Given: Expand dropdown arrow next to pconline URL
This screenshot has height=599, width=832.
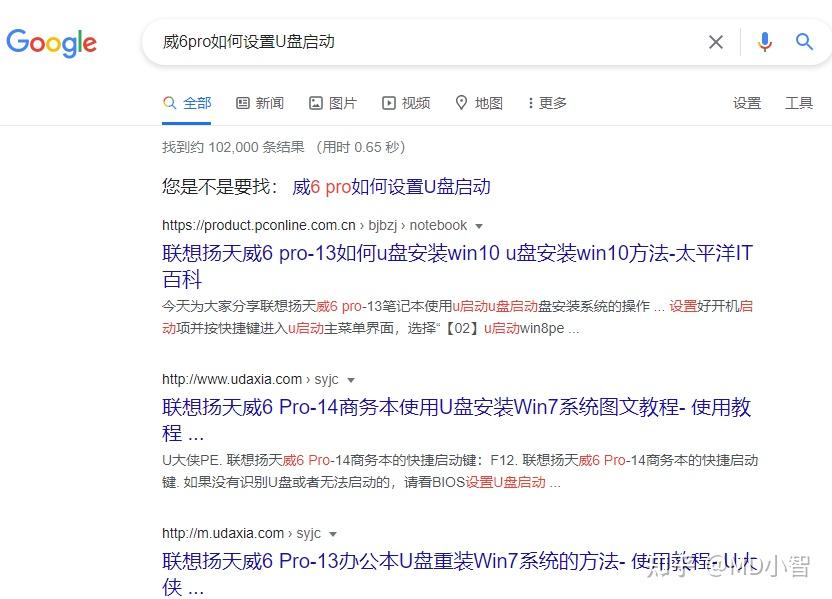Looking at the screenshot, I should tap(479, 226).
